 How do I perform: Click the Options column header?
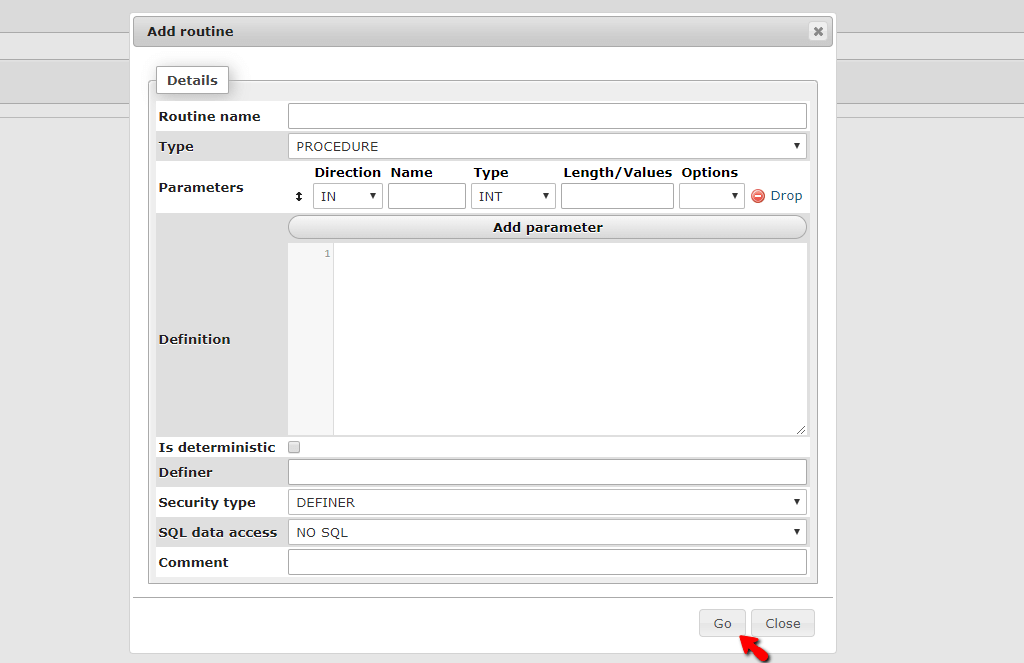coord(709,172)
